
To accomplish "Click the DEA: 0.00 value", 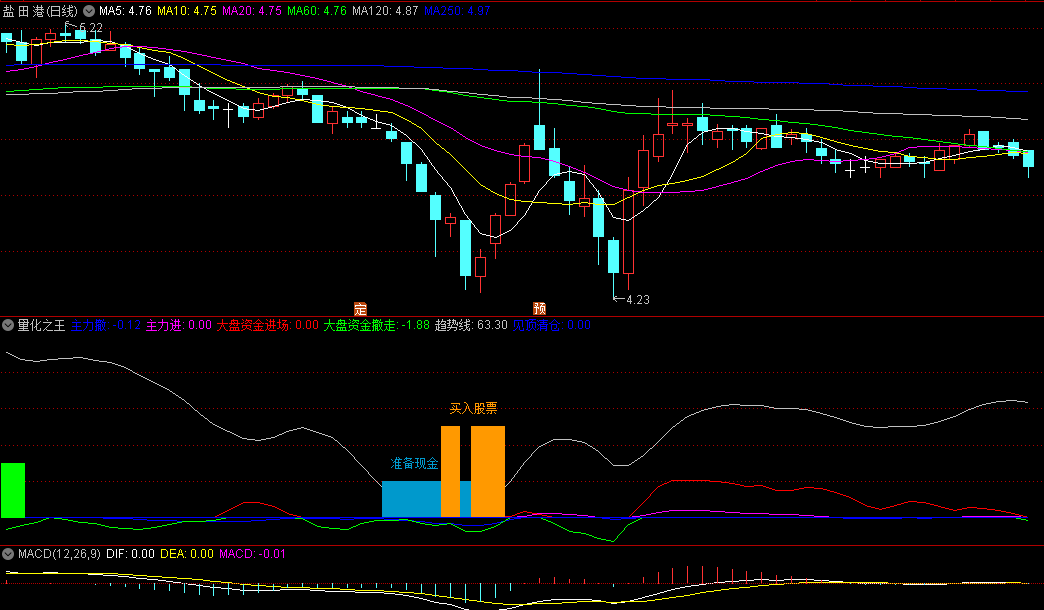I will click(187, 553).
